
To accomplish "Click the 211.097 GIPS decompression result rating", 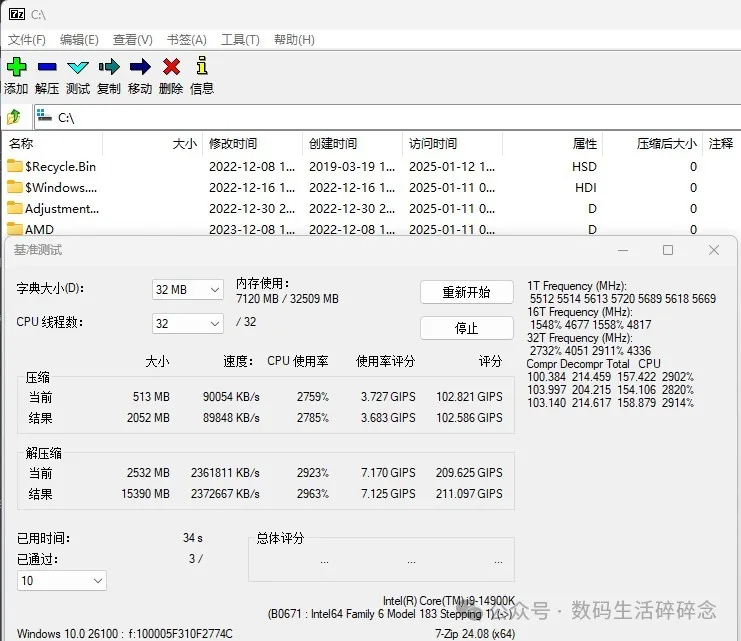I will click(469, 494).
